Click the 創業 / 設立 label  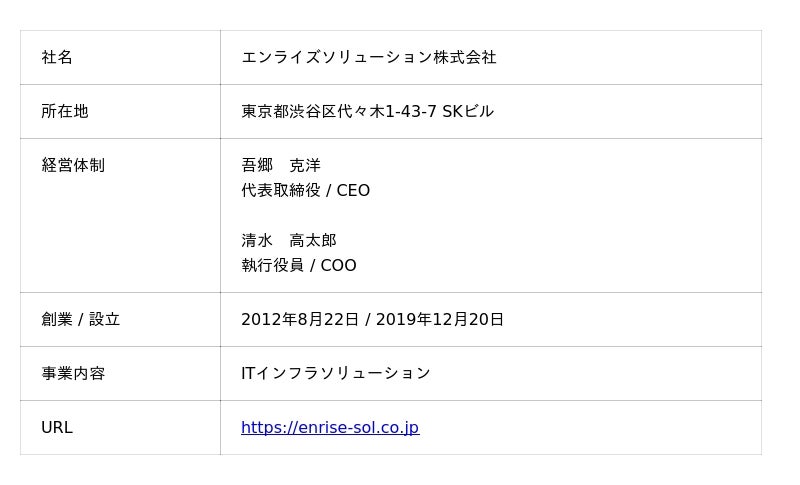pos(81,319)
